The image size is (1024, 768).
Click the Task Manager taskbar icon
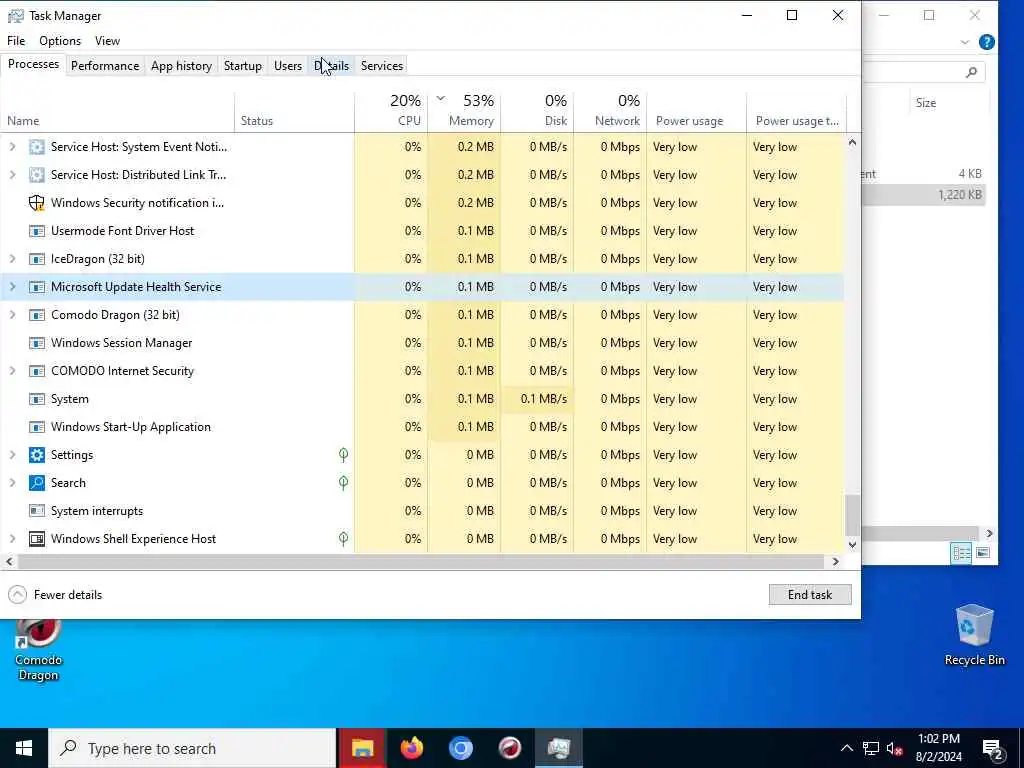[x=558, y=748]
